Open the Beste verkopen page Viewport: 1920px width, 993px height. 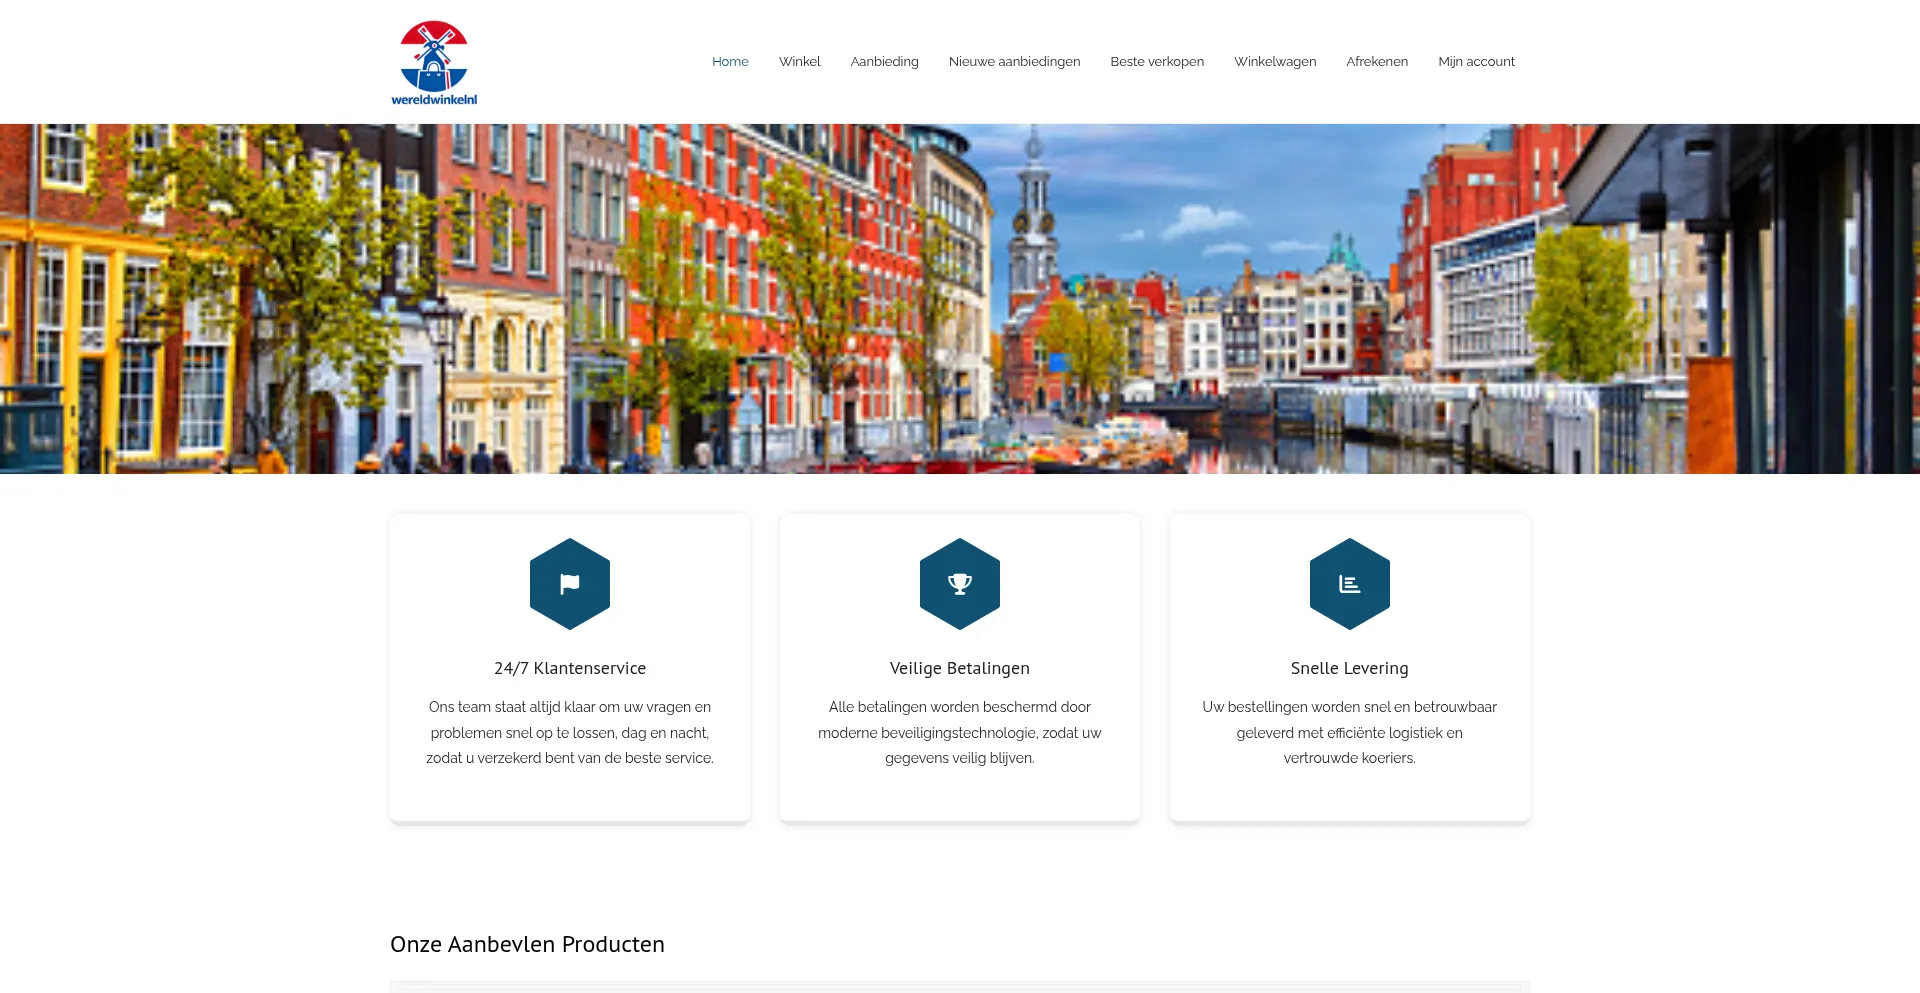(1157, 62)
